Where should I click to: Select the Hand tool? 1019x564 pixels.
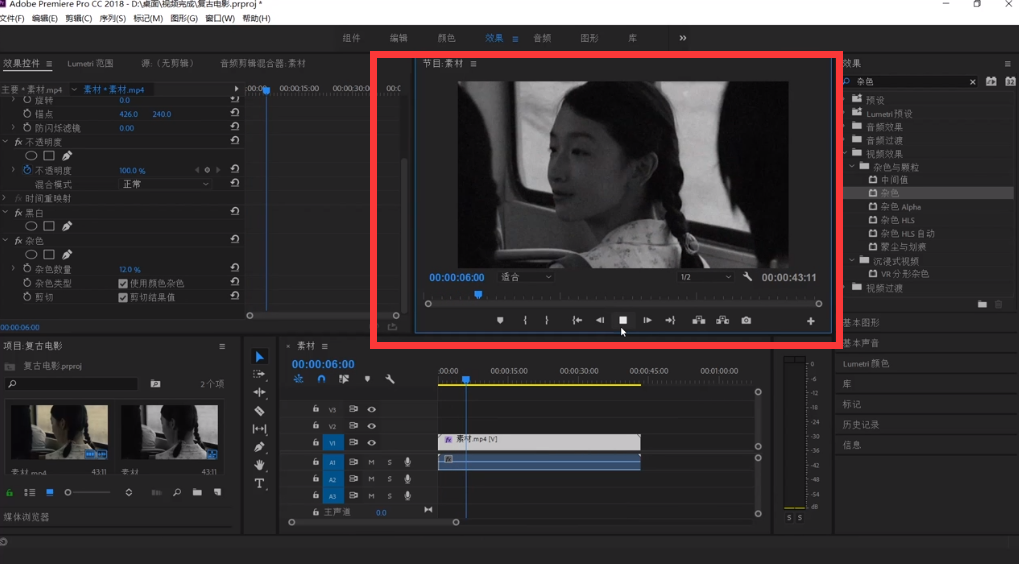click(259, 465)
